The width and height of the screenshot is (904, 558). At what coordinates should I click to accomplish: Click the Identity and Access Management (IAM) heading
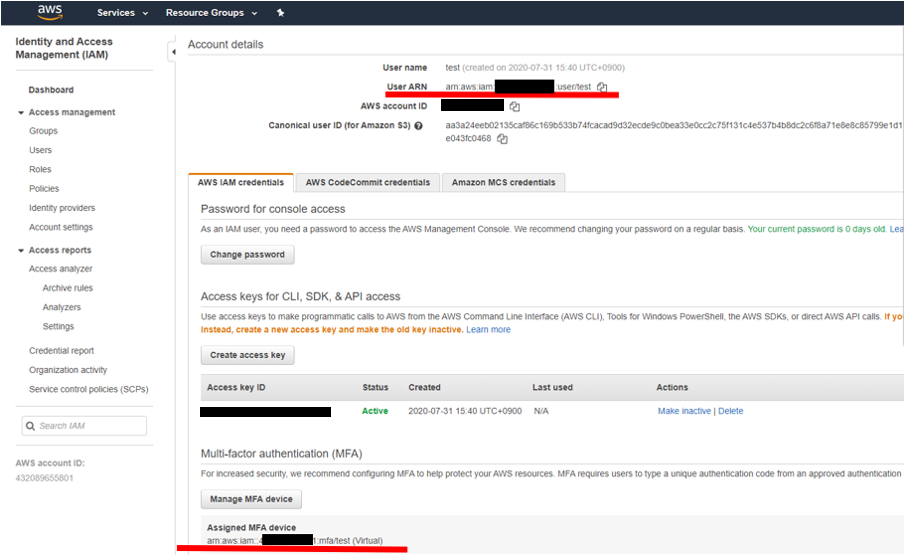[64, 48]
